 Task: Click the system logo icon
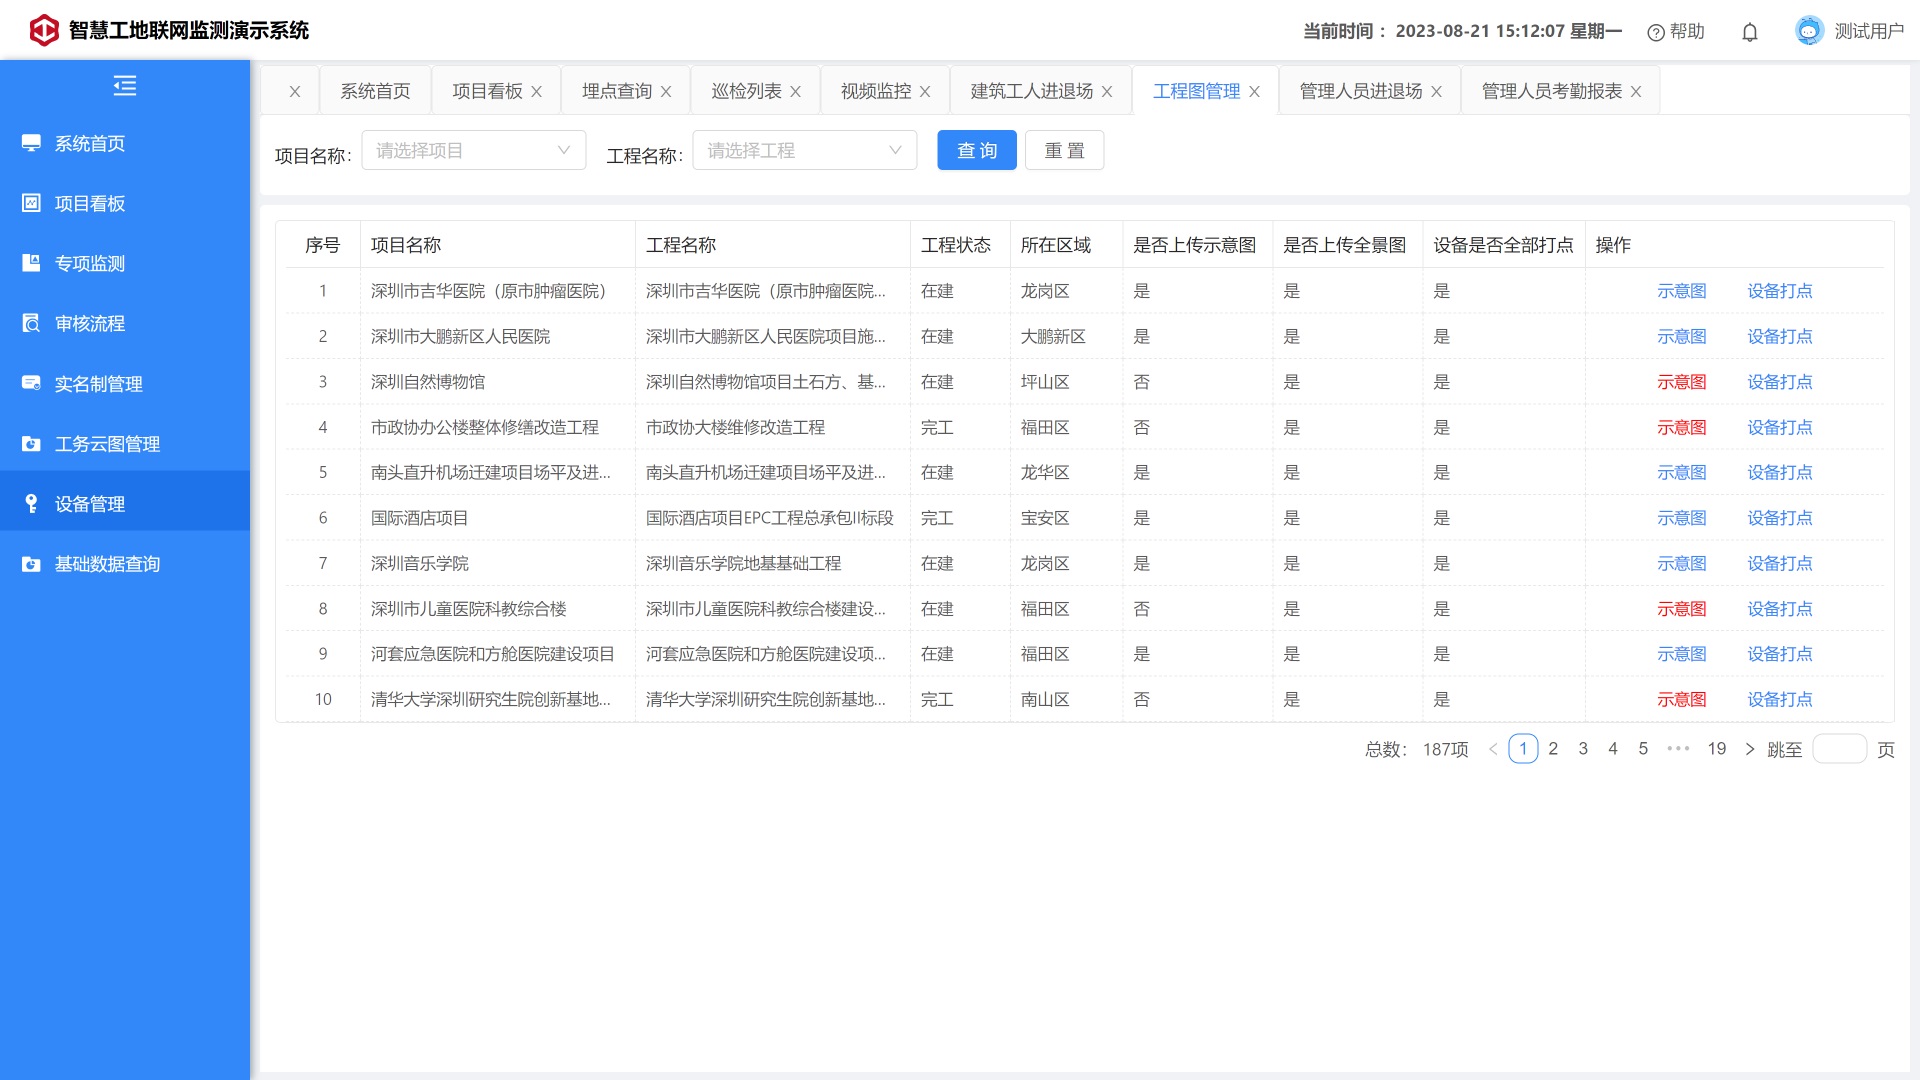(44, 31)
